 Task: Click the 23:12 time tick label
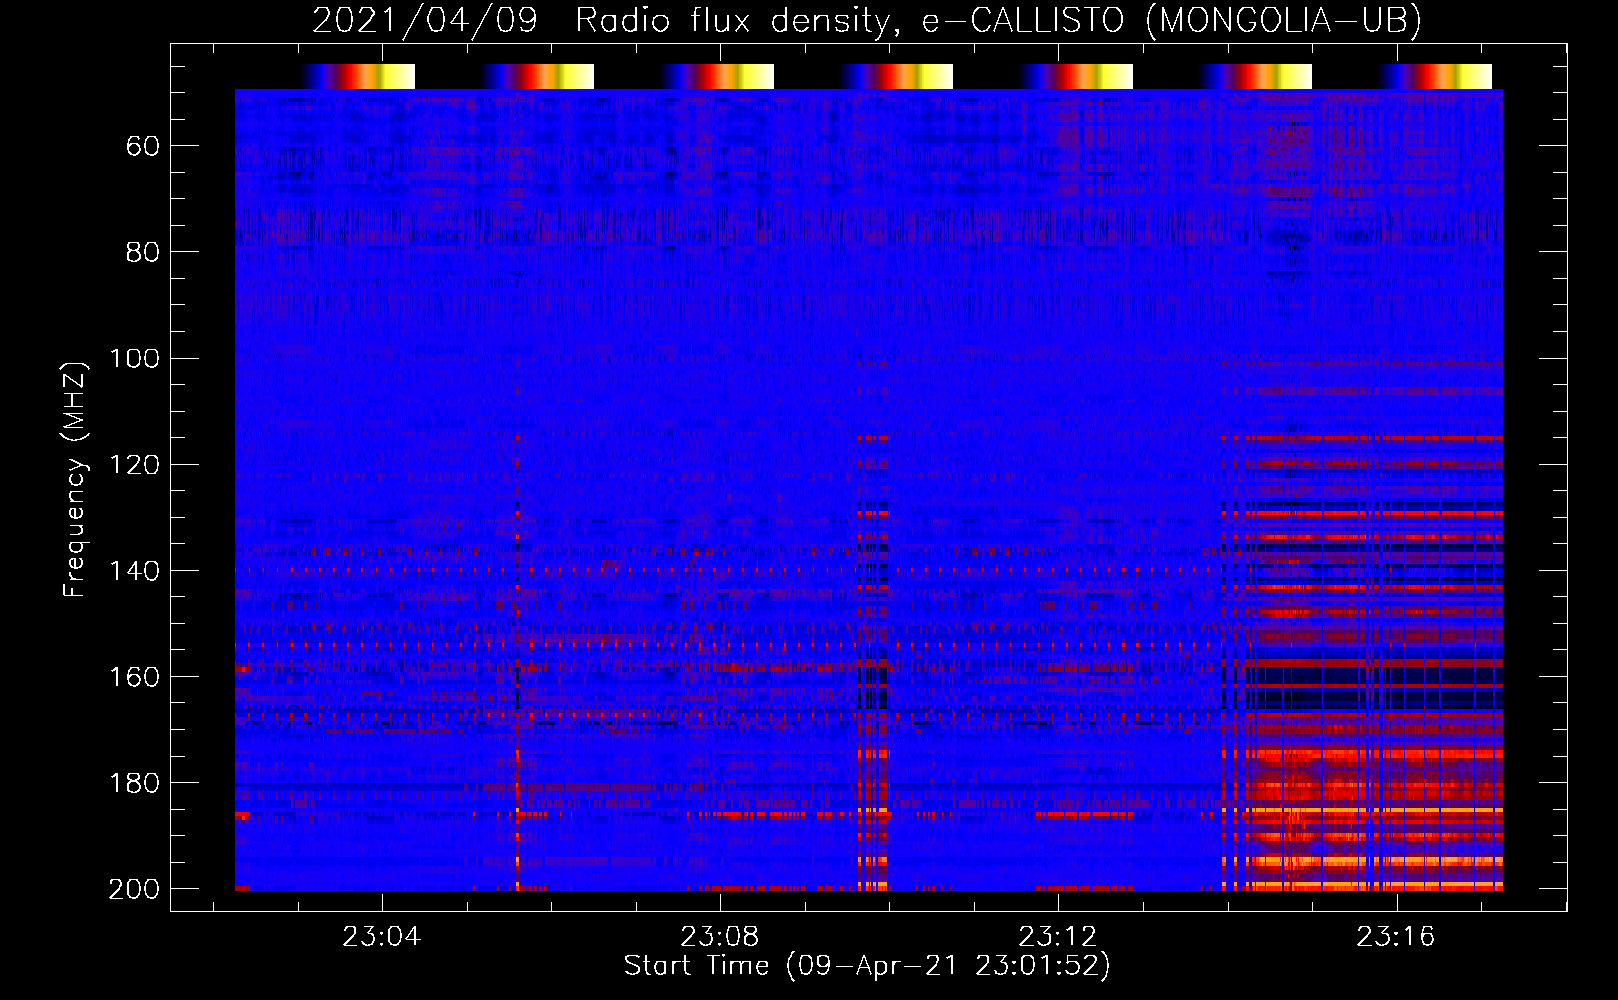(1057, 937)
